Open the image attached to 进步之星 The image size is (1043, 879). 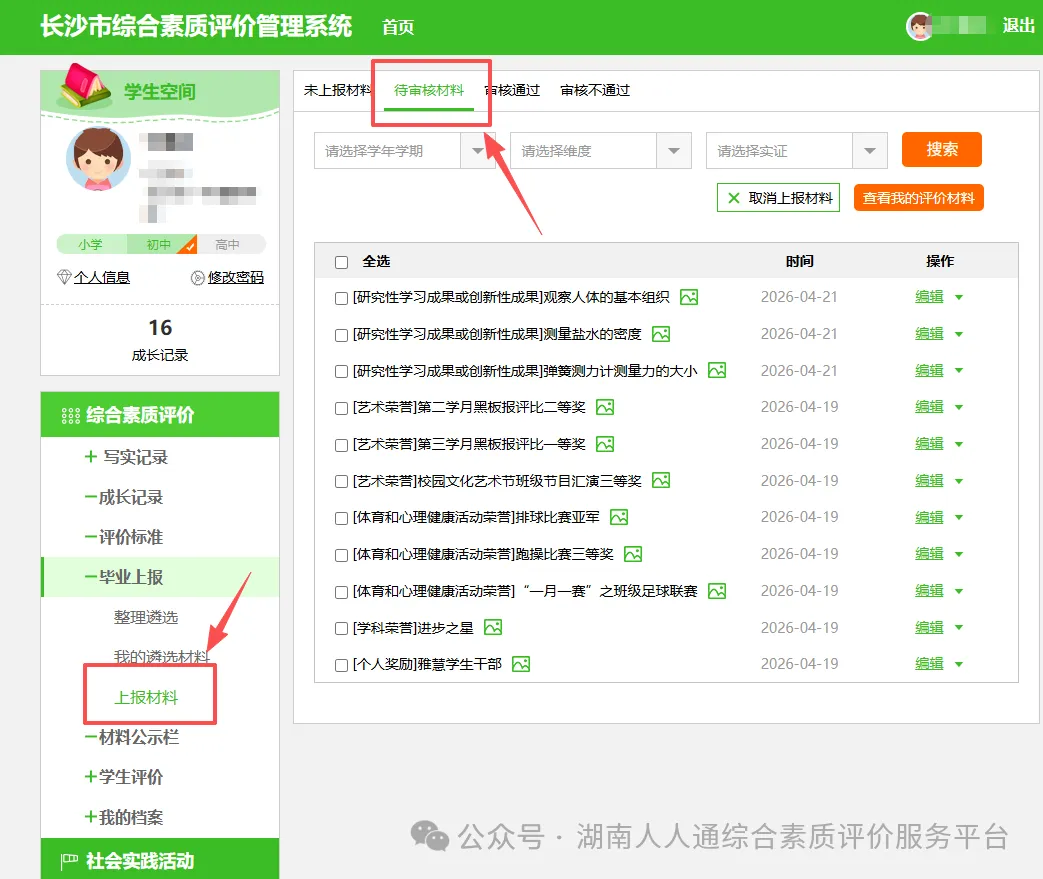pyautogui.click(x=491, y=627)
